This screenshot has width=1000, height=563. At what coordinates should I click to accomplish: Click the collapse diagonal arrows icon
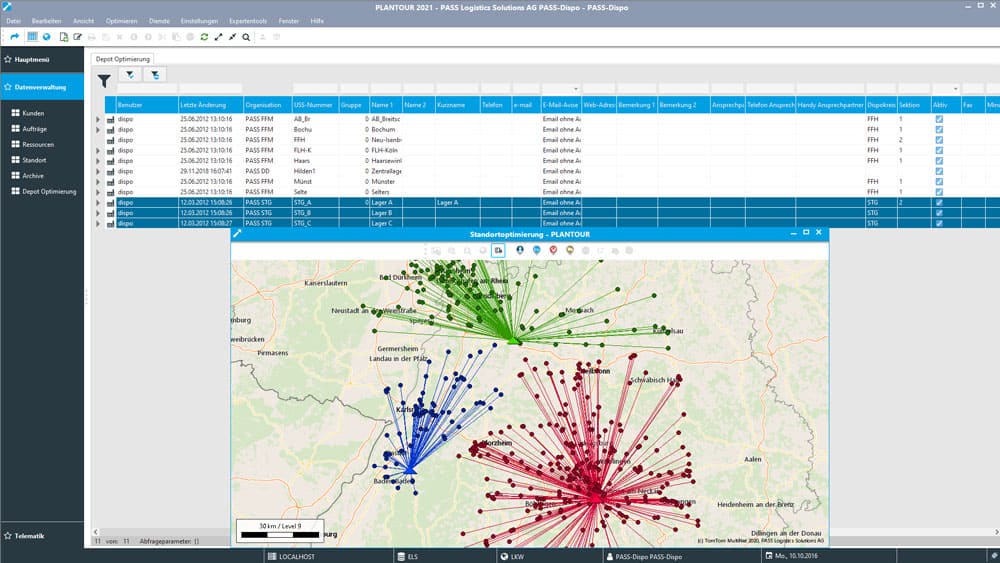233,37
